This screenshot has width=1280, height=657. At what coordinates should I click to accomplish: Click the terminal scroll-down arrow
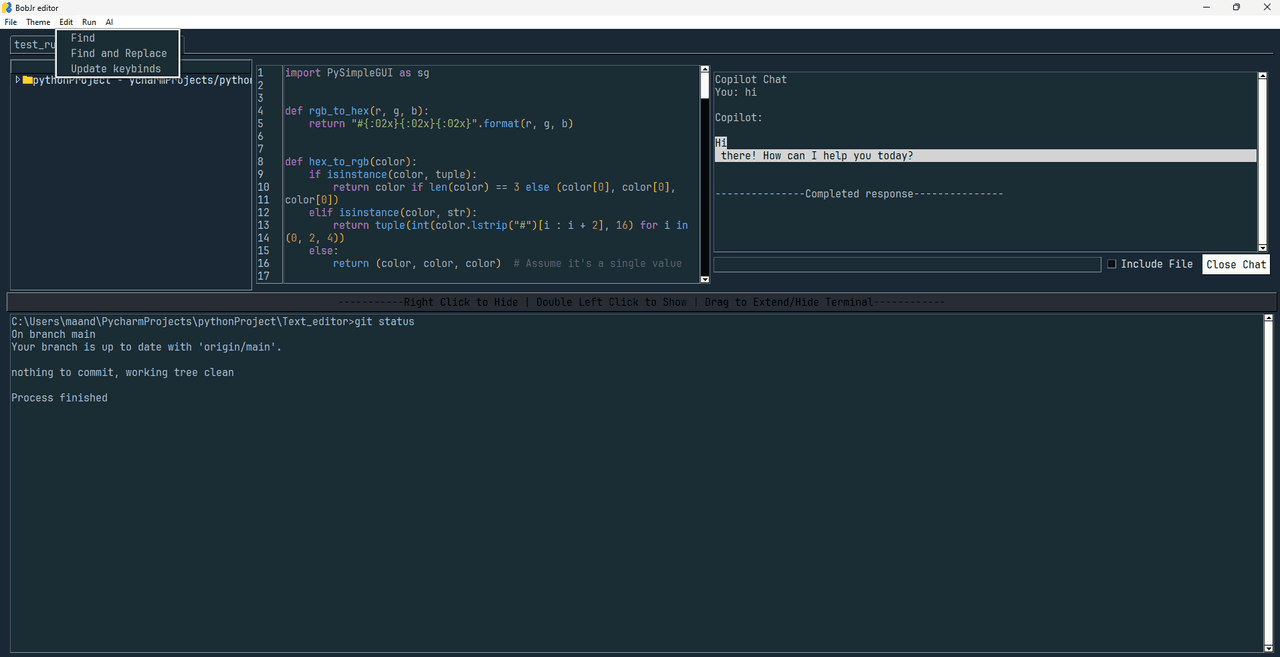[1269, 646]
